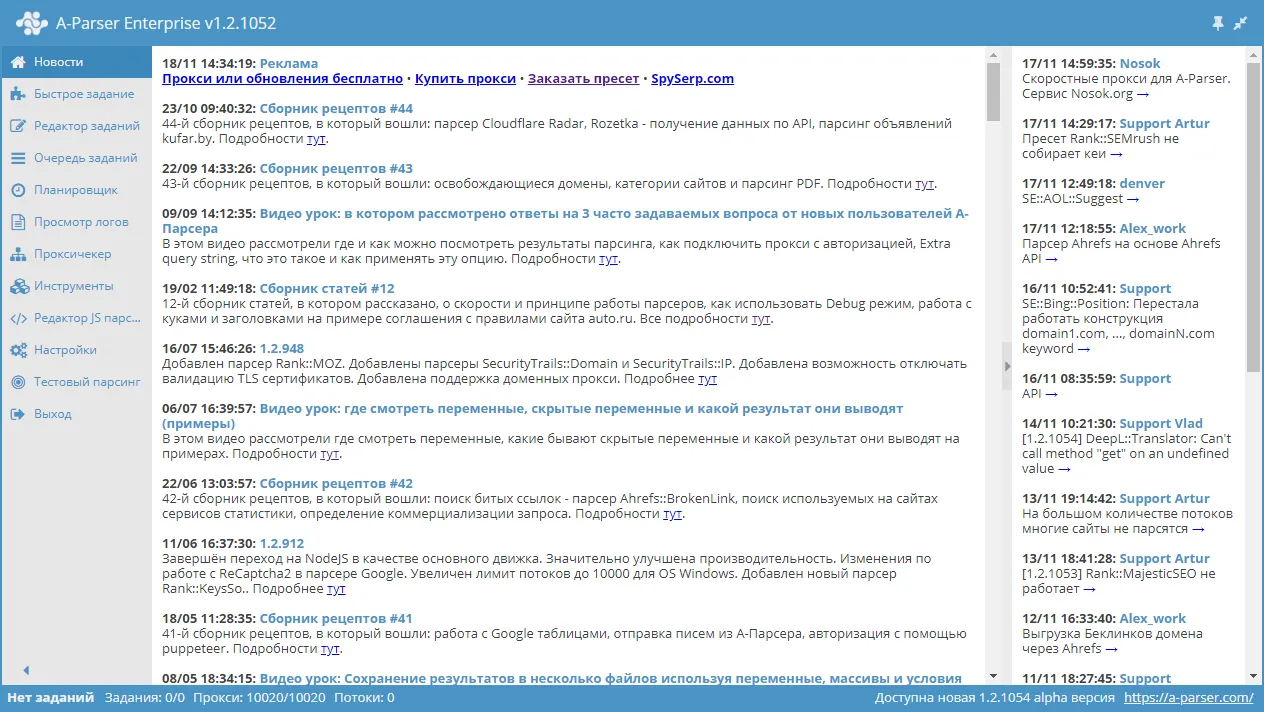Click the forum panel vertical scrollbar thumb
1264x712 pixels.
point(1253,217)
